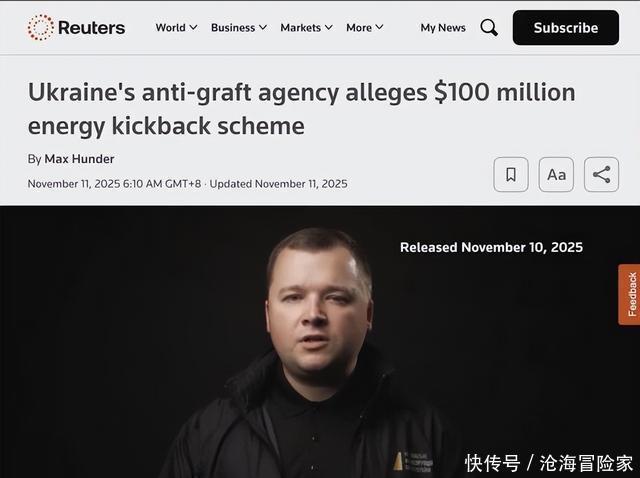Expand the World menu chevron
Screen dimensions: 640x478
pos(193,27)
